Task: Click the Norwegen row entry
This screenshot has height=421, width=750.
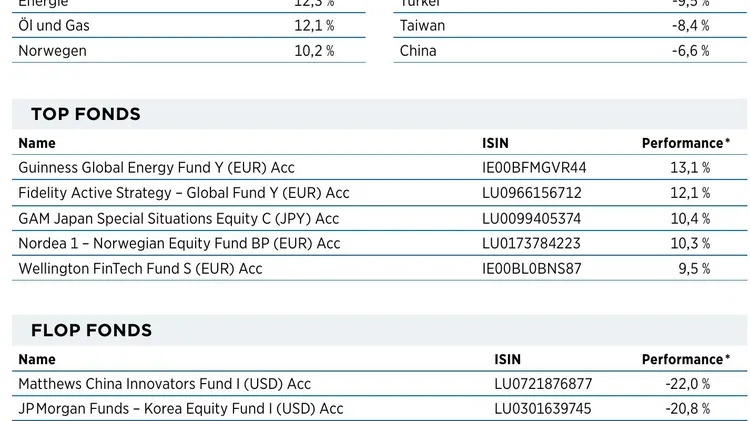Action: tap(188, 51)
